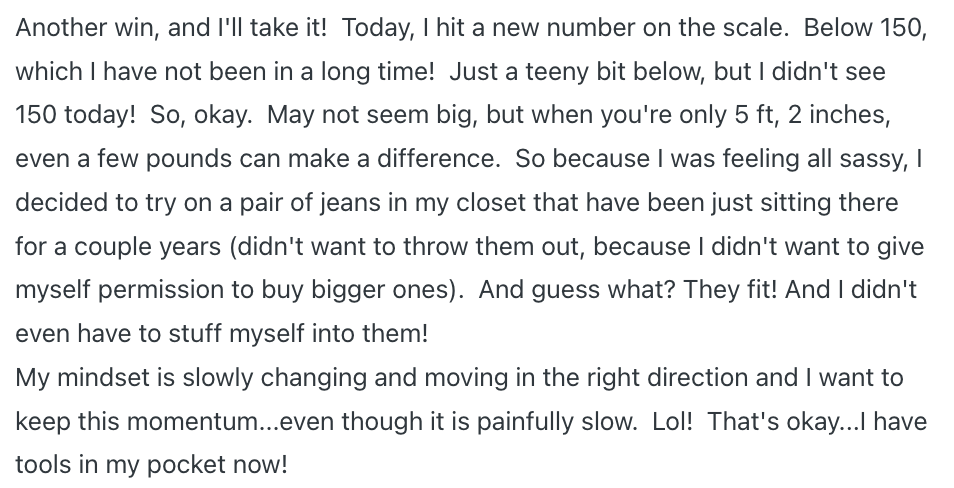Click the text "They fit!"

pos(731,290)
